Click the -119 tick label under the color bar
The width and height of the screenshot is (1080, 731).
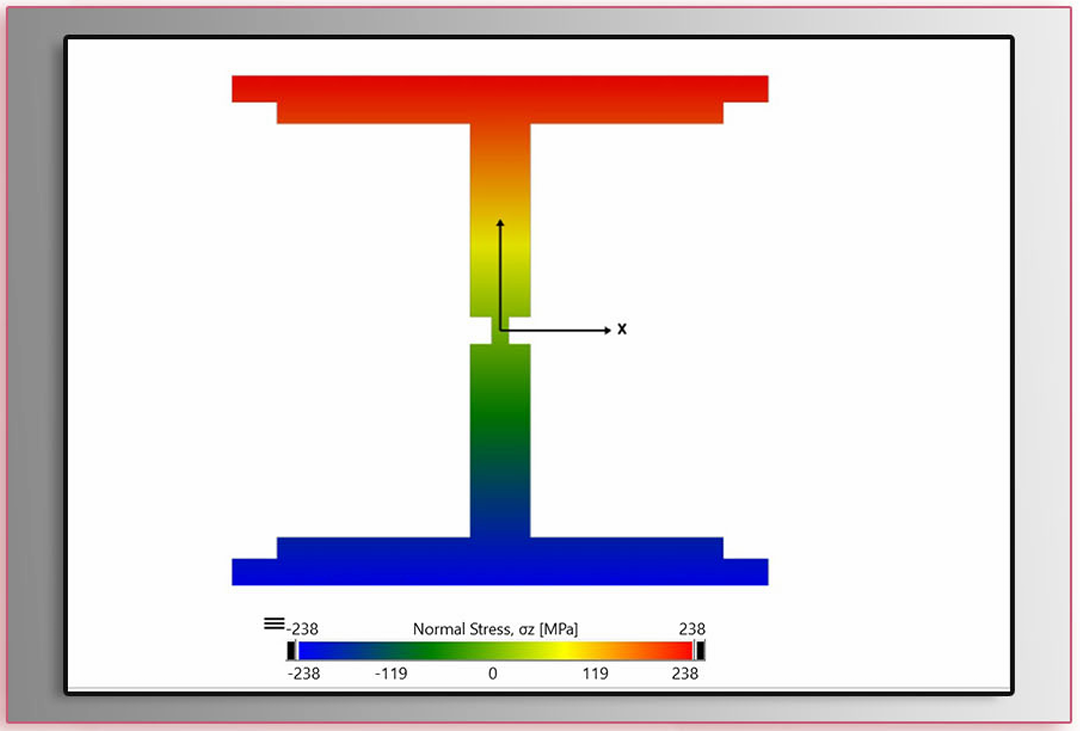tap(391, 673)
